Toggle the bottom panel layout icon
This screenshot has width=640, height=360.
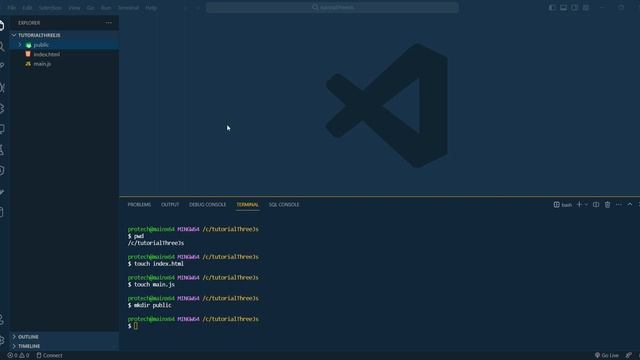pos(563,7)
